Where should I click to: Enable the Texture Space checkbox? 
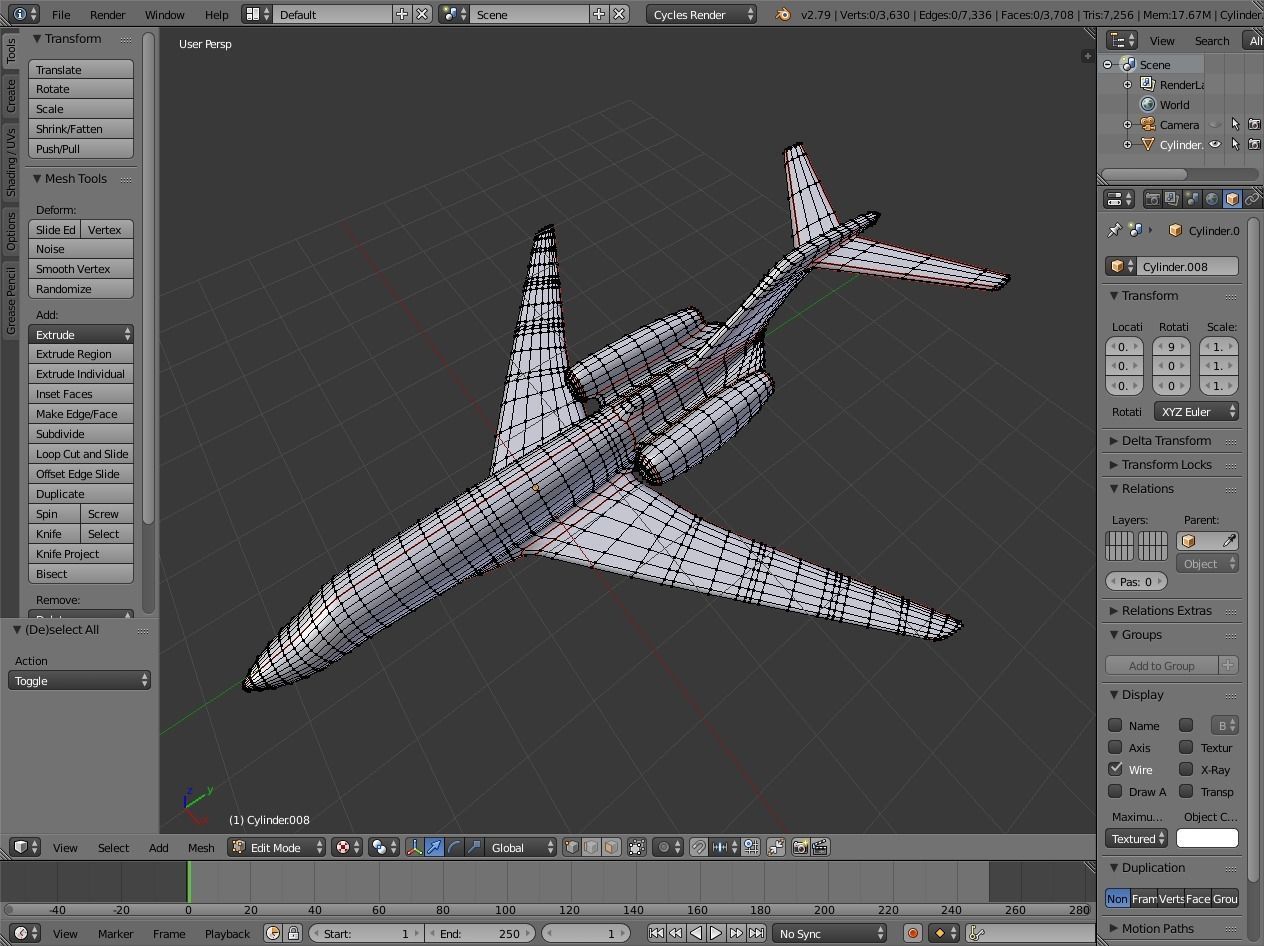click(x=1186, y=747)
